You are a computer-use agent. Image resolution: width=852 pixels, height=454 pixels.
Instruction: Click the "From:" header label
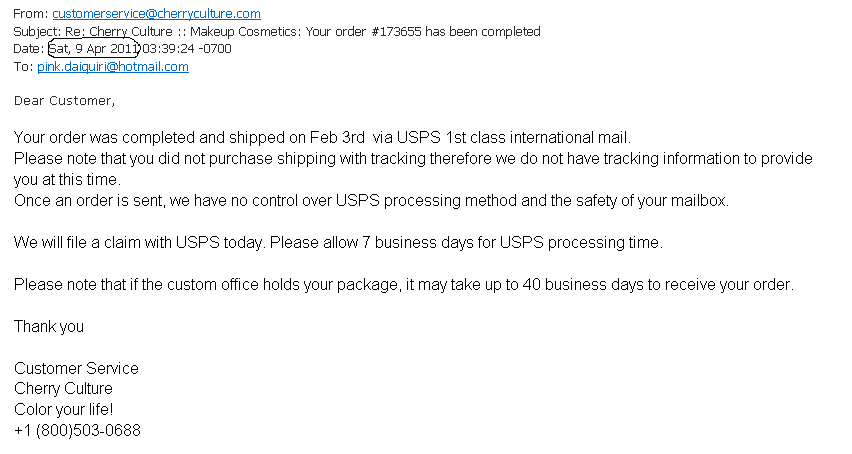[31, 14]
